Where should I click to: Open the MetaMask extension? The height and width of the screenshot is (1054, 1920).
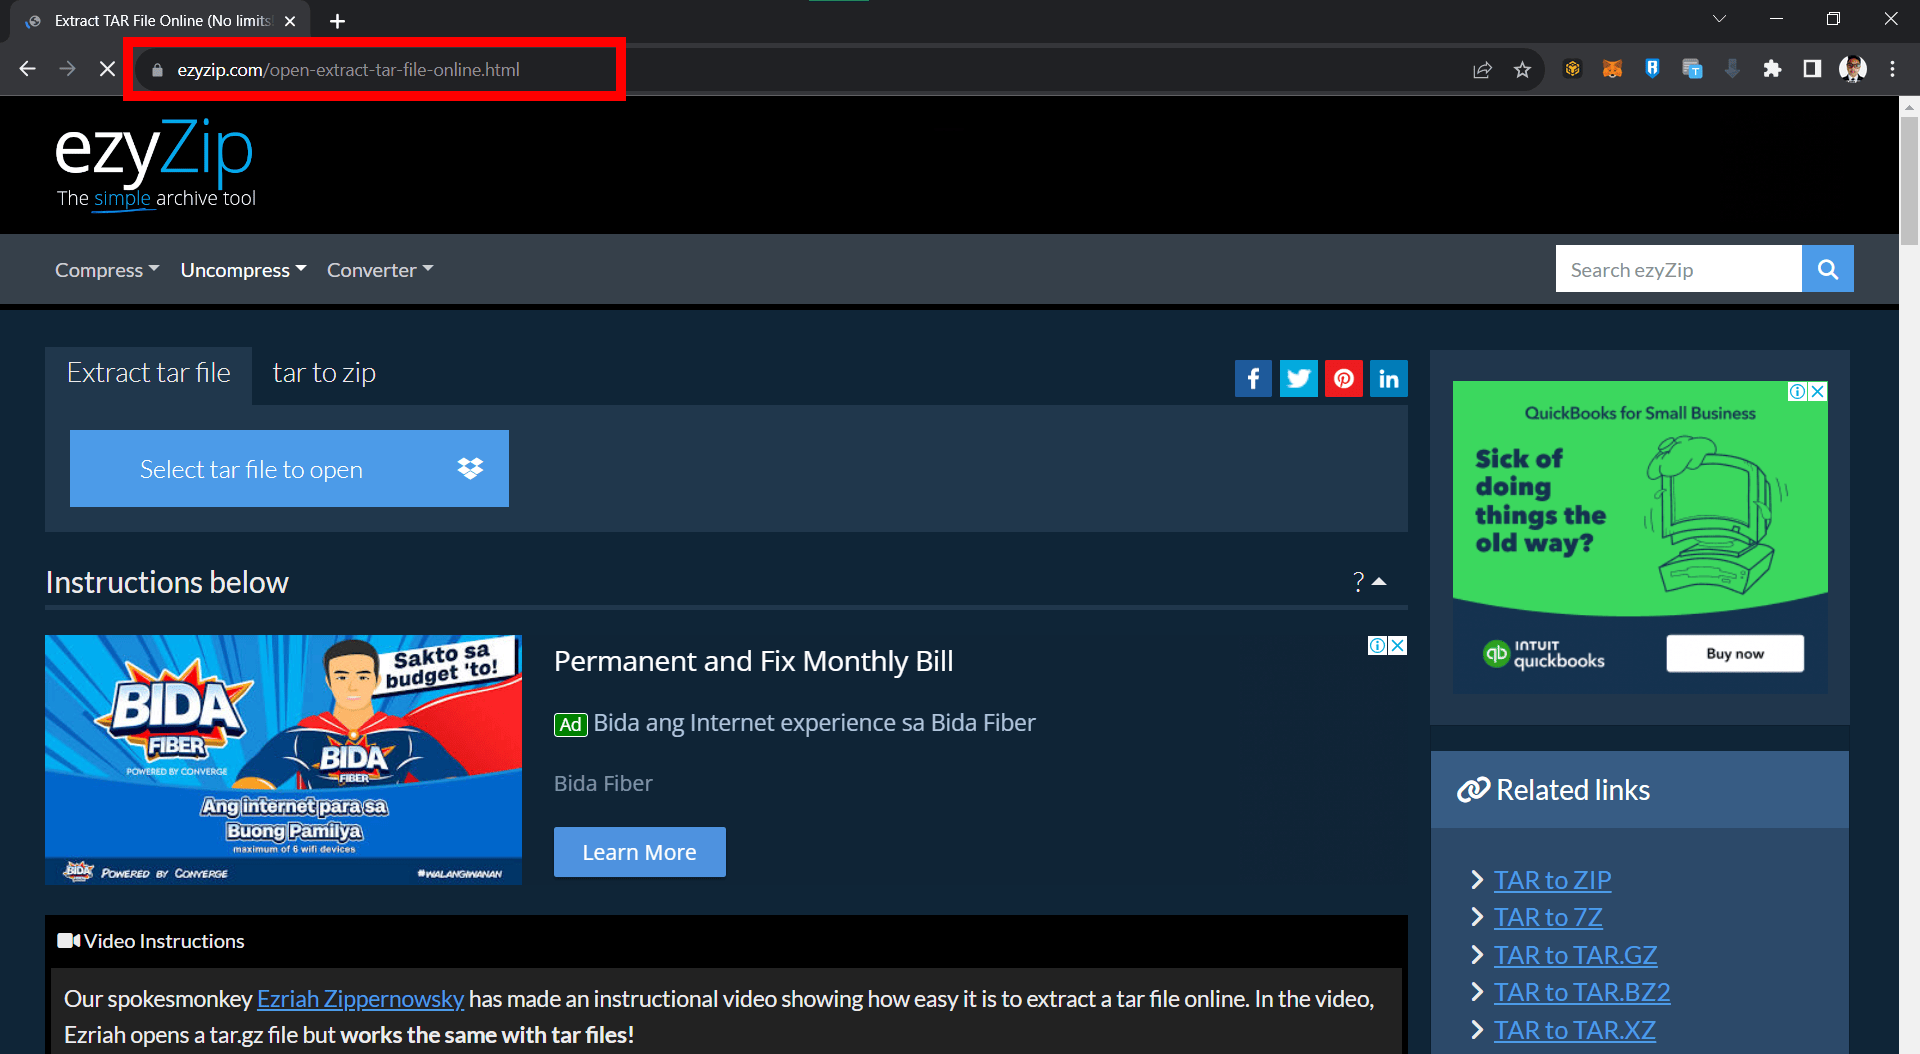(1612, 69)
